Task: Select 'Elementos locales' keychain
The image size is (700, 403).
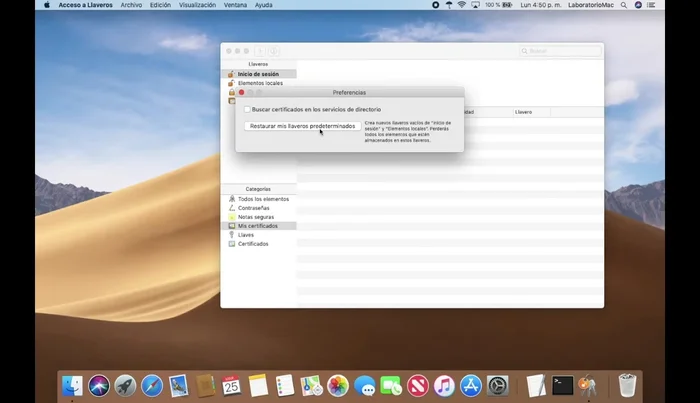Action: tap(260, 83)
